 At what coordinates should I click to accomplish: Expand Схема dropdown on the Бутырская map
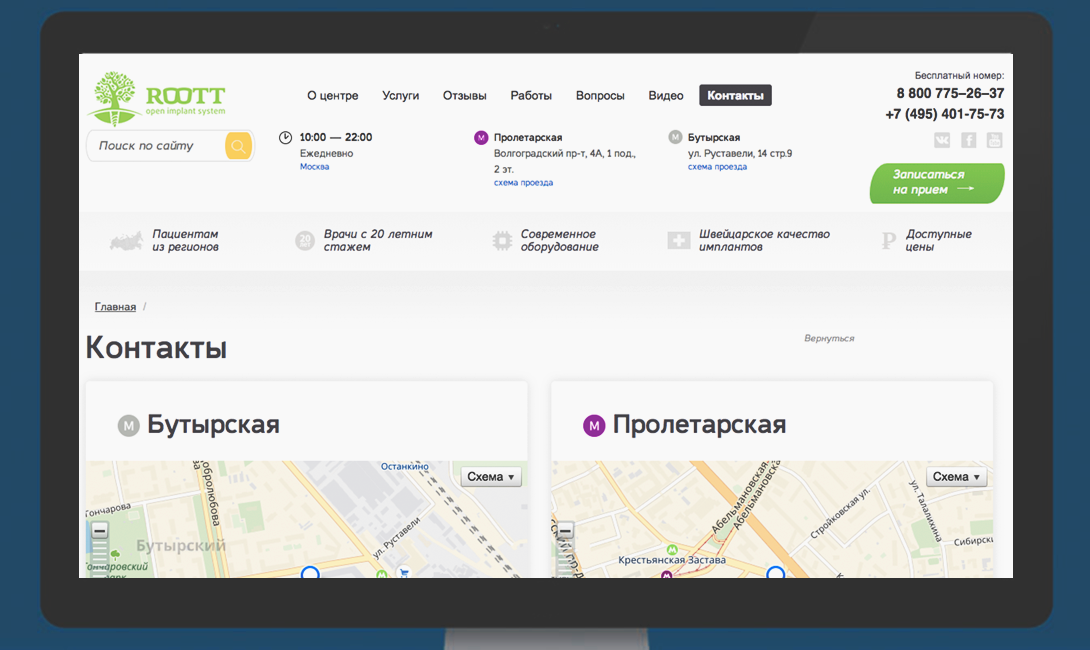coord(491,477)
